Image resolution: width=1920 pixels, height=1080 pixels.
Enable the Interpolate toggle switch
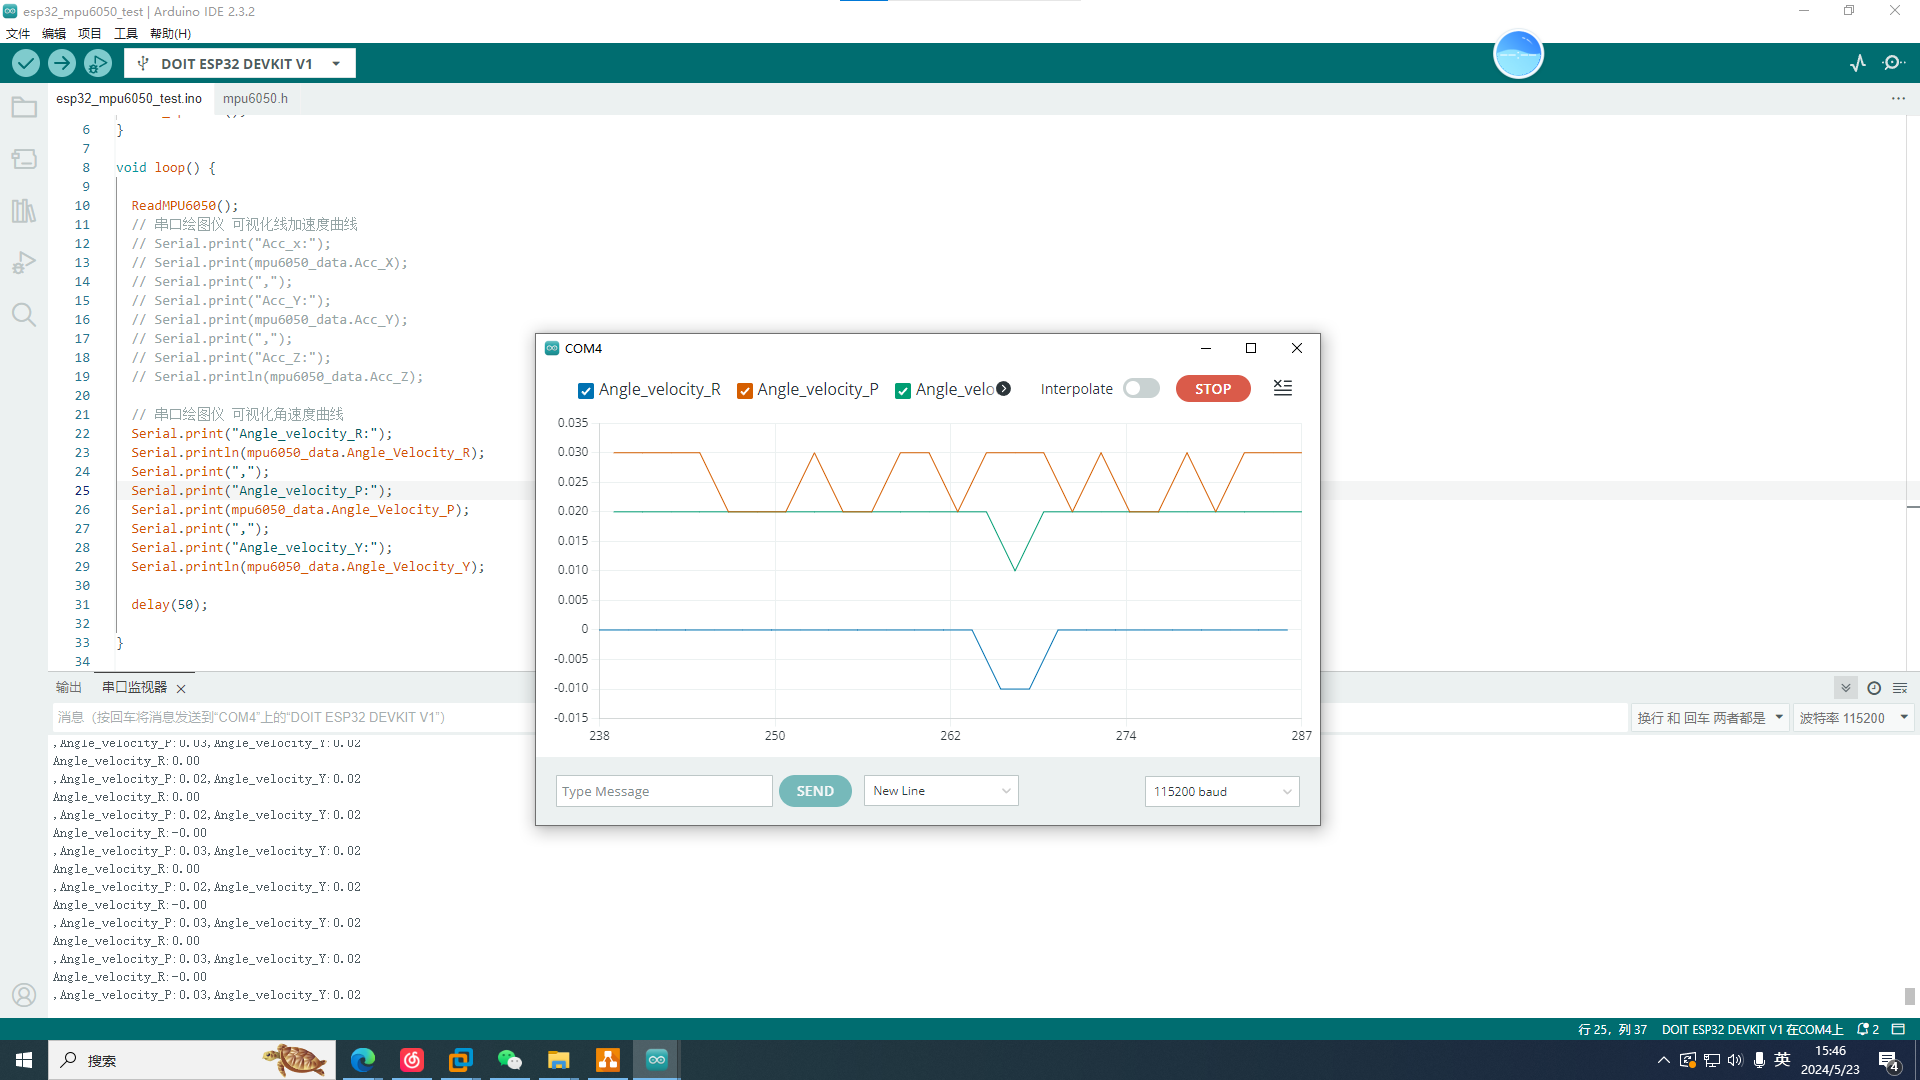1141,388
